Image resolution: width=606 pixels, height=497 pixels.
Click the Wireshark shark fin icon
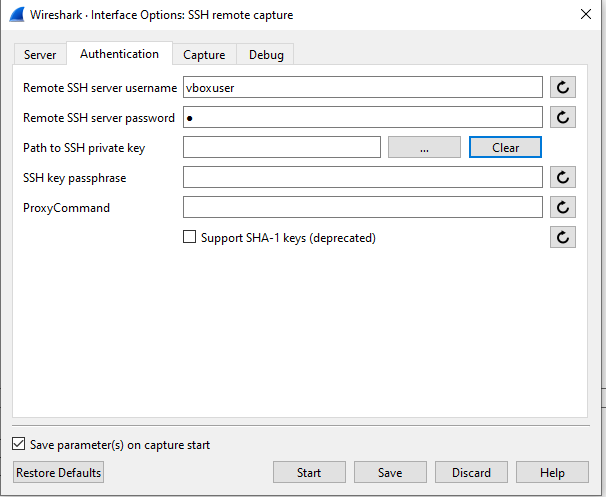(x=17, y=15)
